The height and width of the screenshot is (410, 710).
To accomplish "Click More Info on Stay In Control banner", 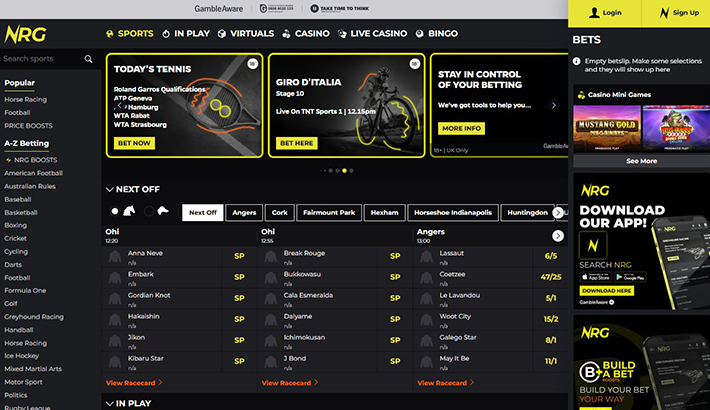I will [461, 128].
